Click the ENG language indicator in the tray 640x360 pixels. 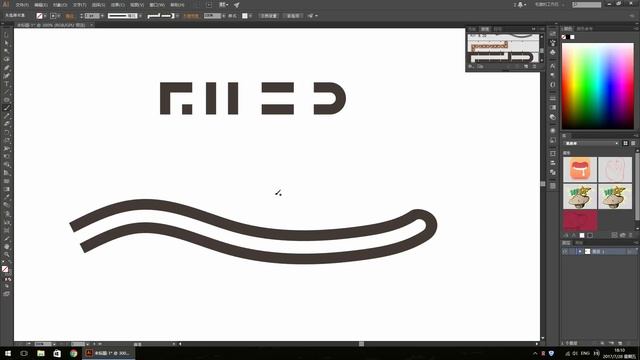coord(585,353)
